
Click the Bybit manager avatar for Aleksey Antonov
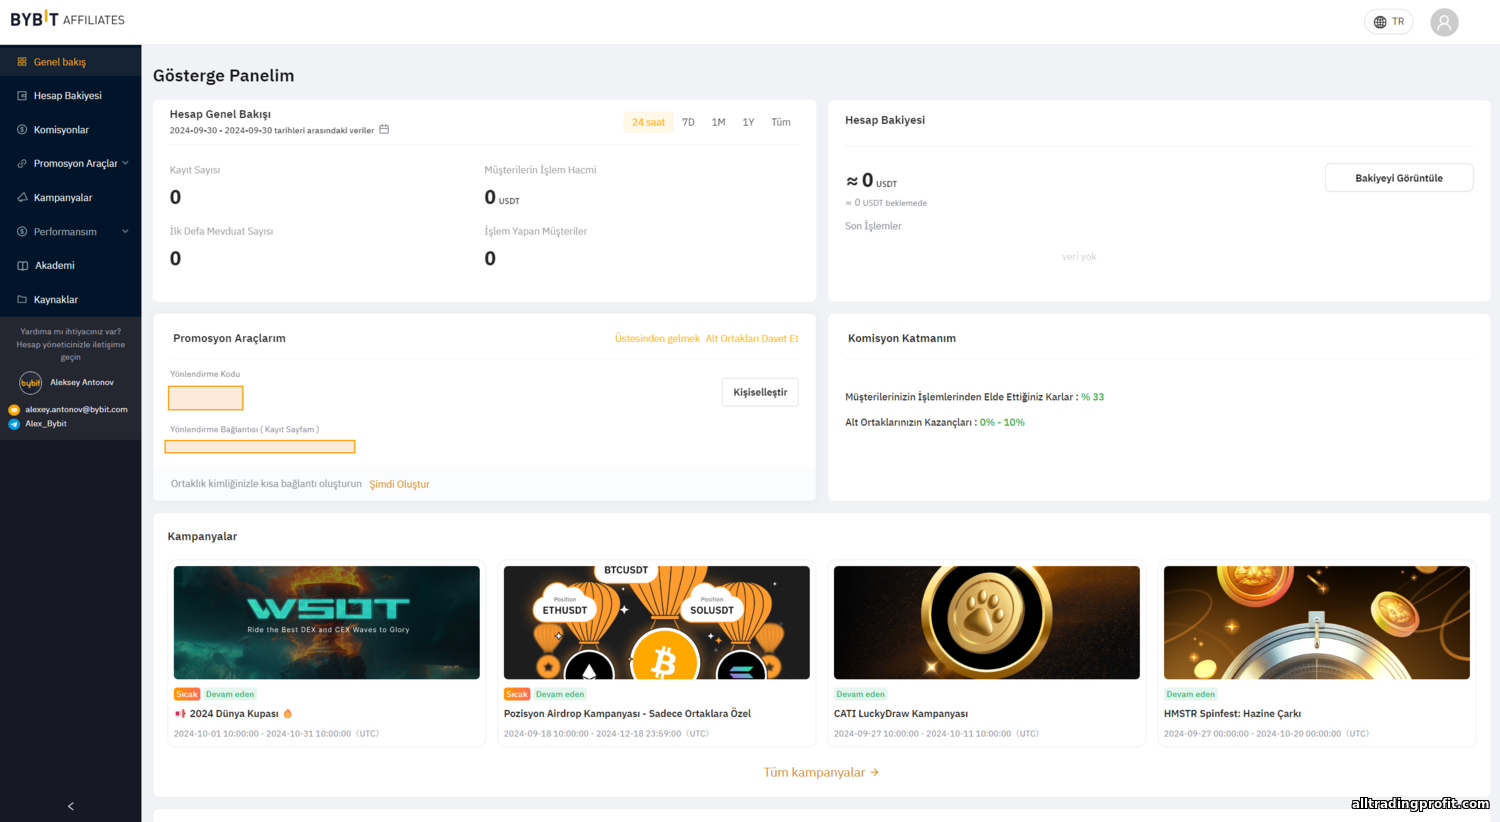[x=31, y=383]
